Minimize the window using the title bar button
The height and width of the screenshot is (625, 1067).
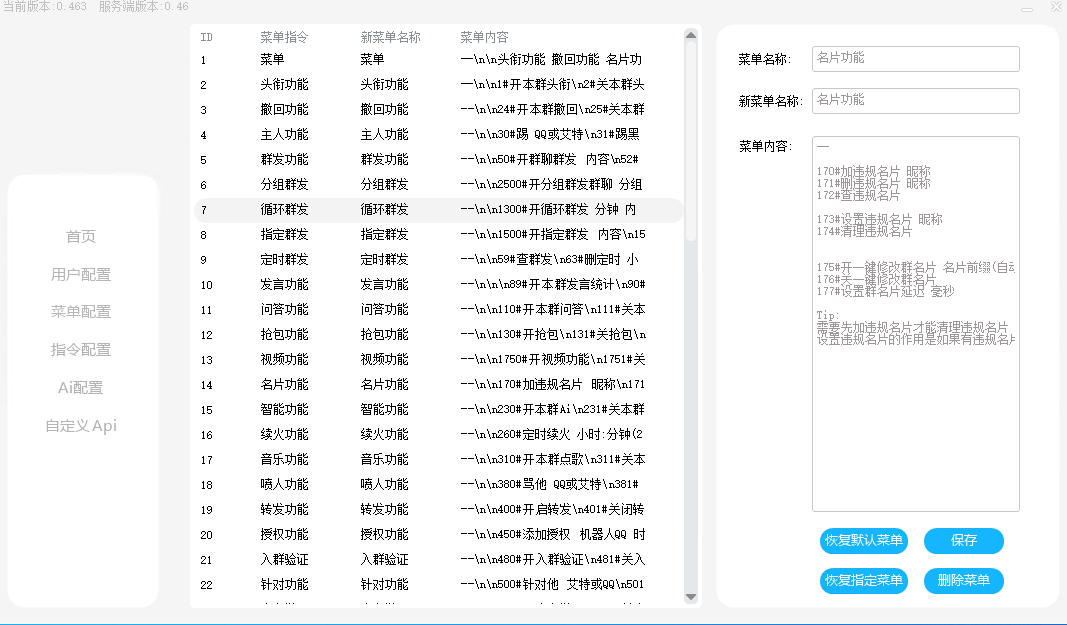click(x=1027, y=9)
